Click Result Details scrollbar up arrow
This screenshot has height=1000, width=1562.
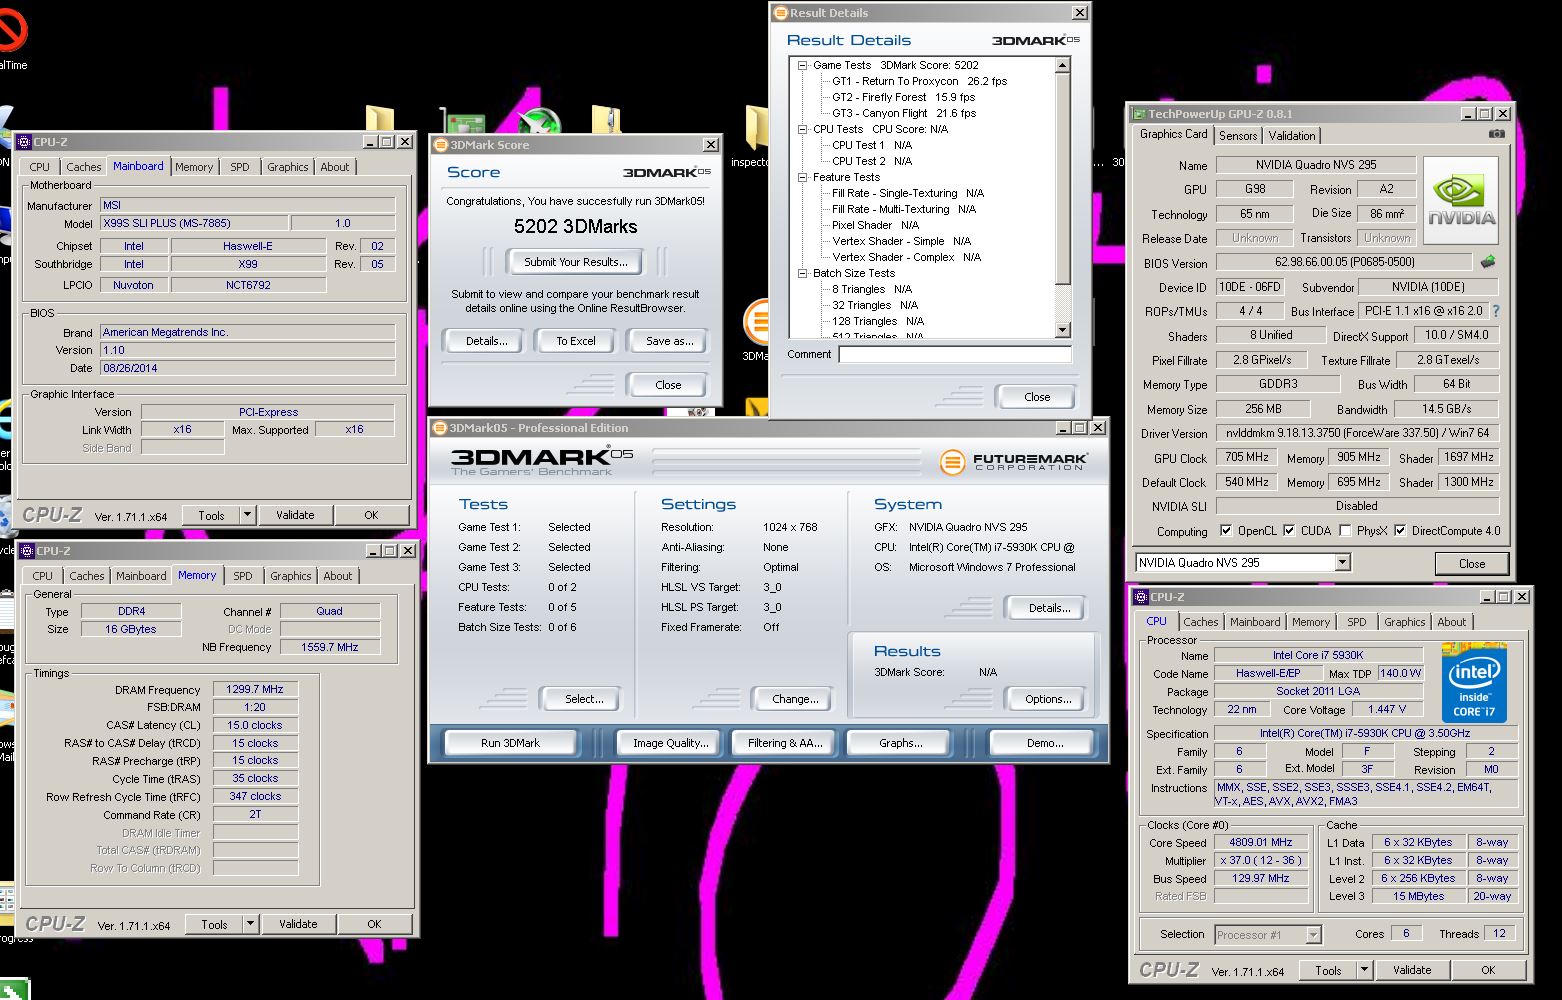point(1062,65)
